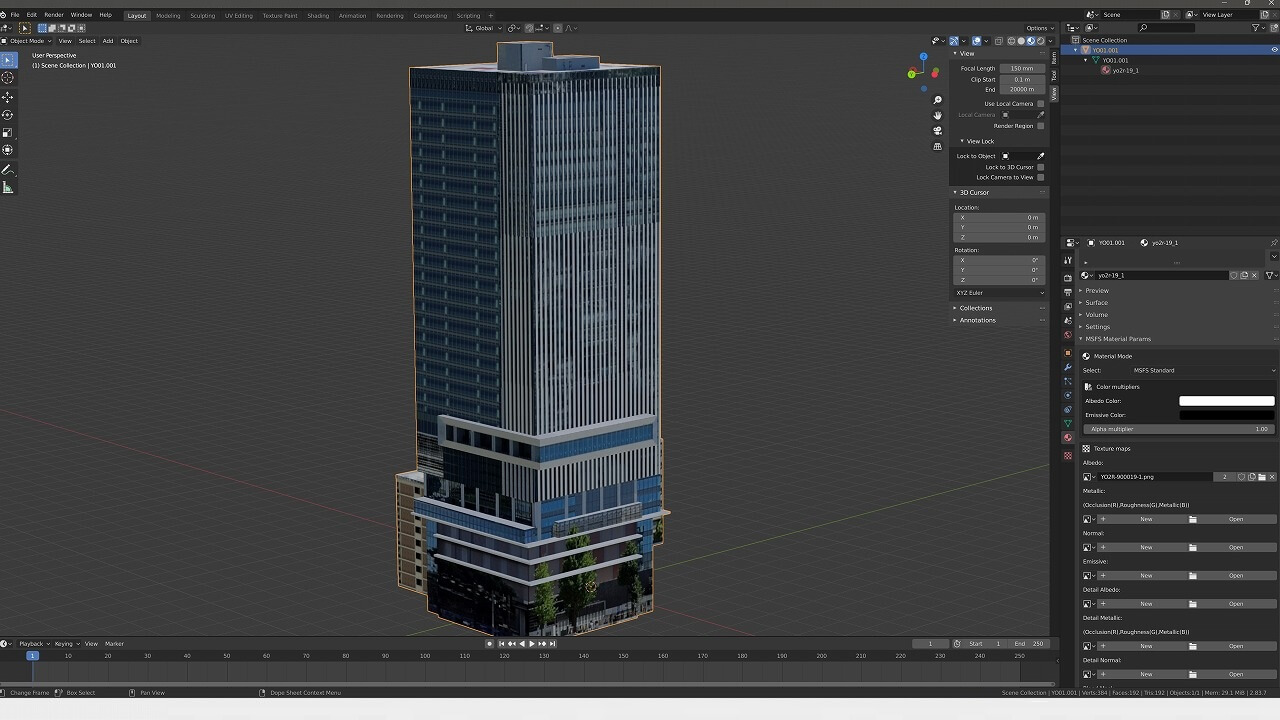Open the Modifier properties wrench tab
Image resolution: width=1280 pixels, height=720 pixels.
(x=1068, y=367)
